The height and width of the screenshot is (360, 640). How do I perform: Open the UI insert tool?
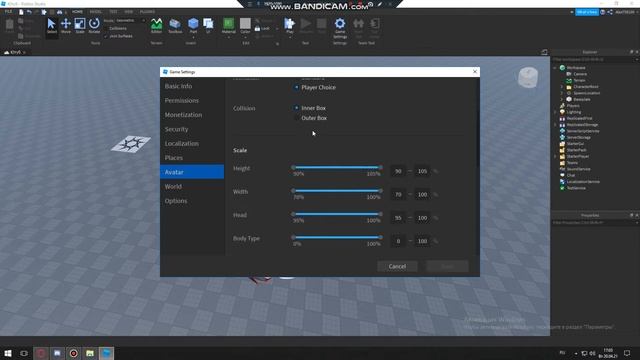pyautogui.click(x=208, y=26)
